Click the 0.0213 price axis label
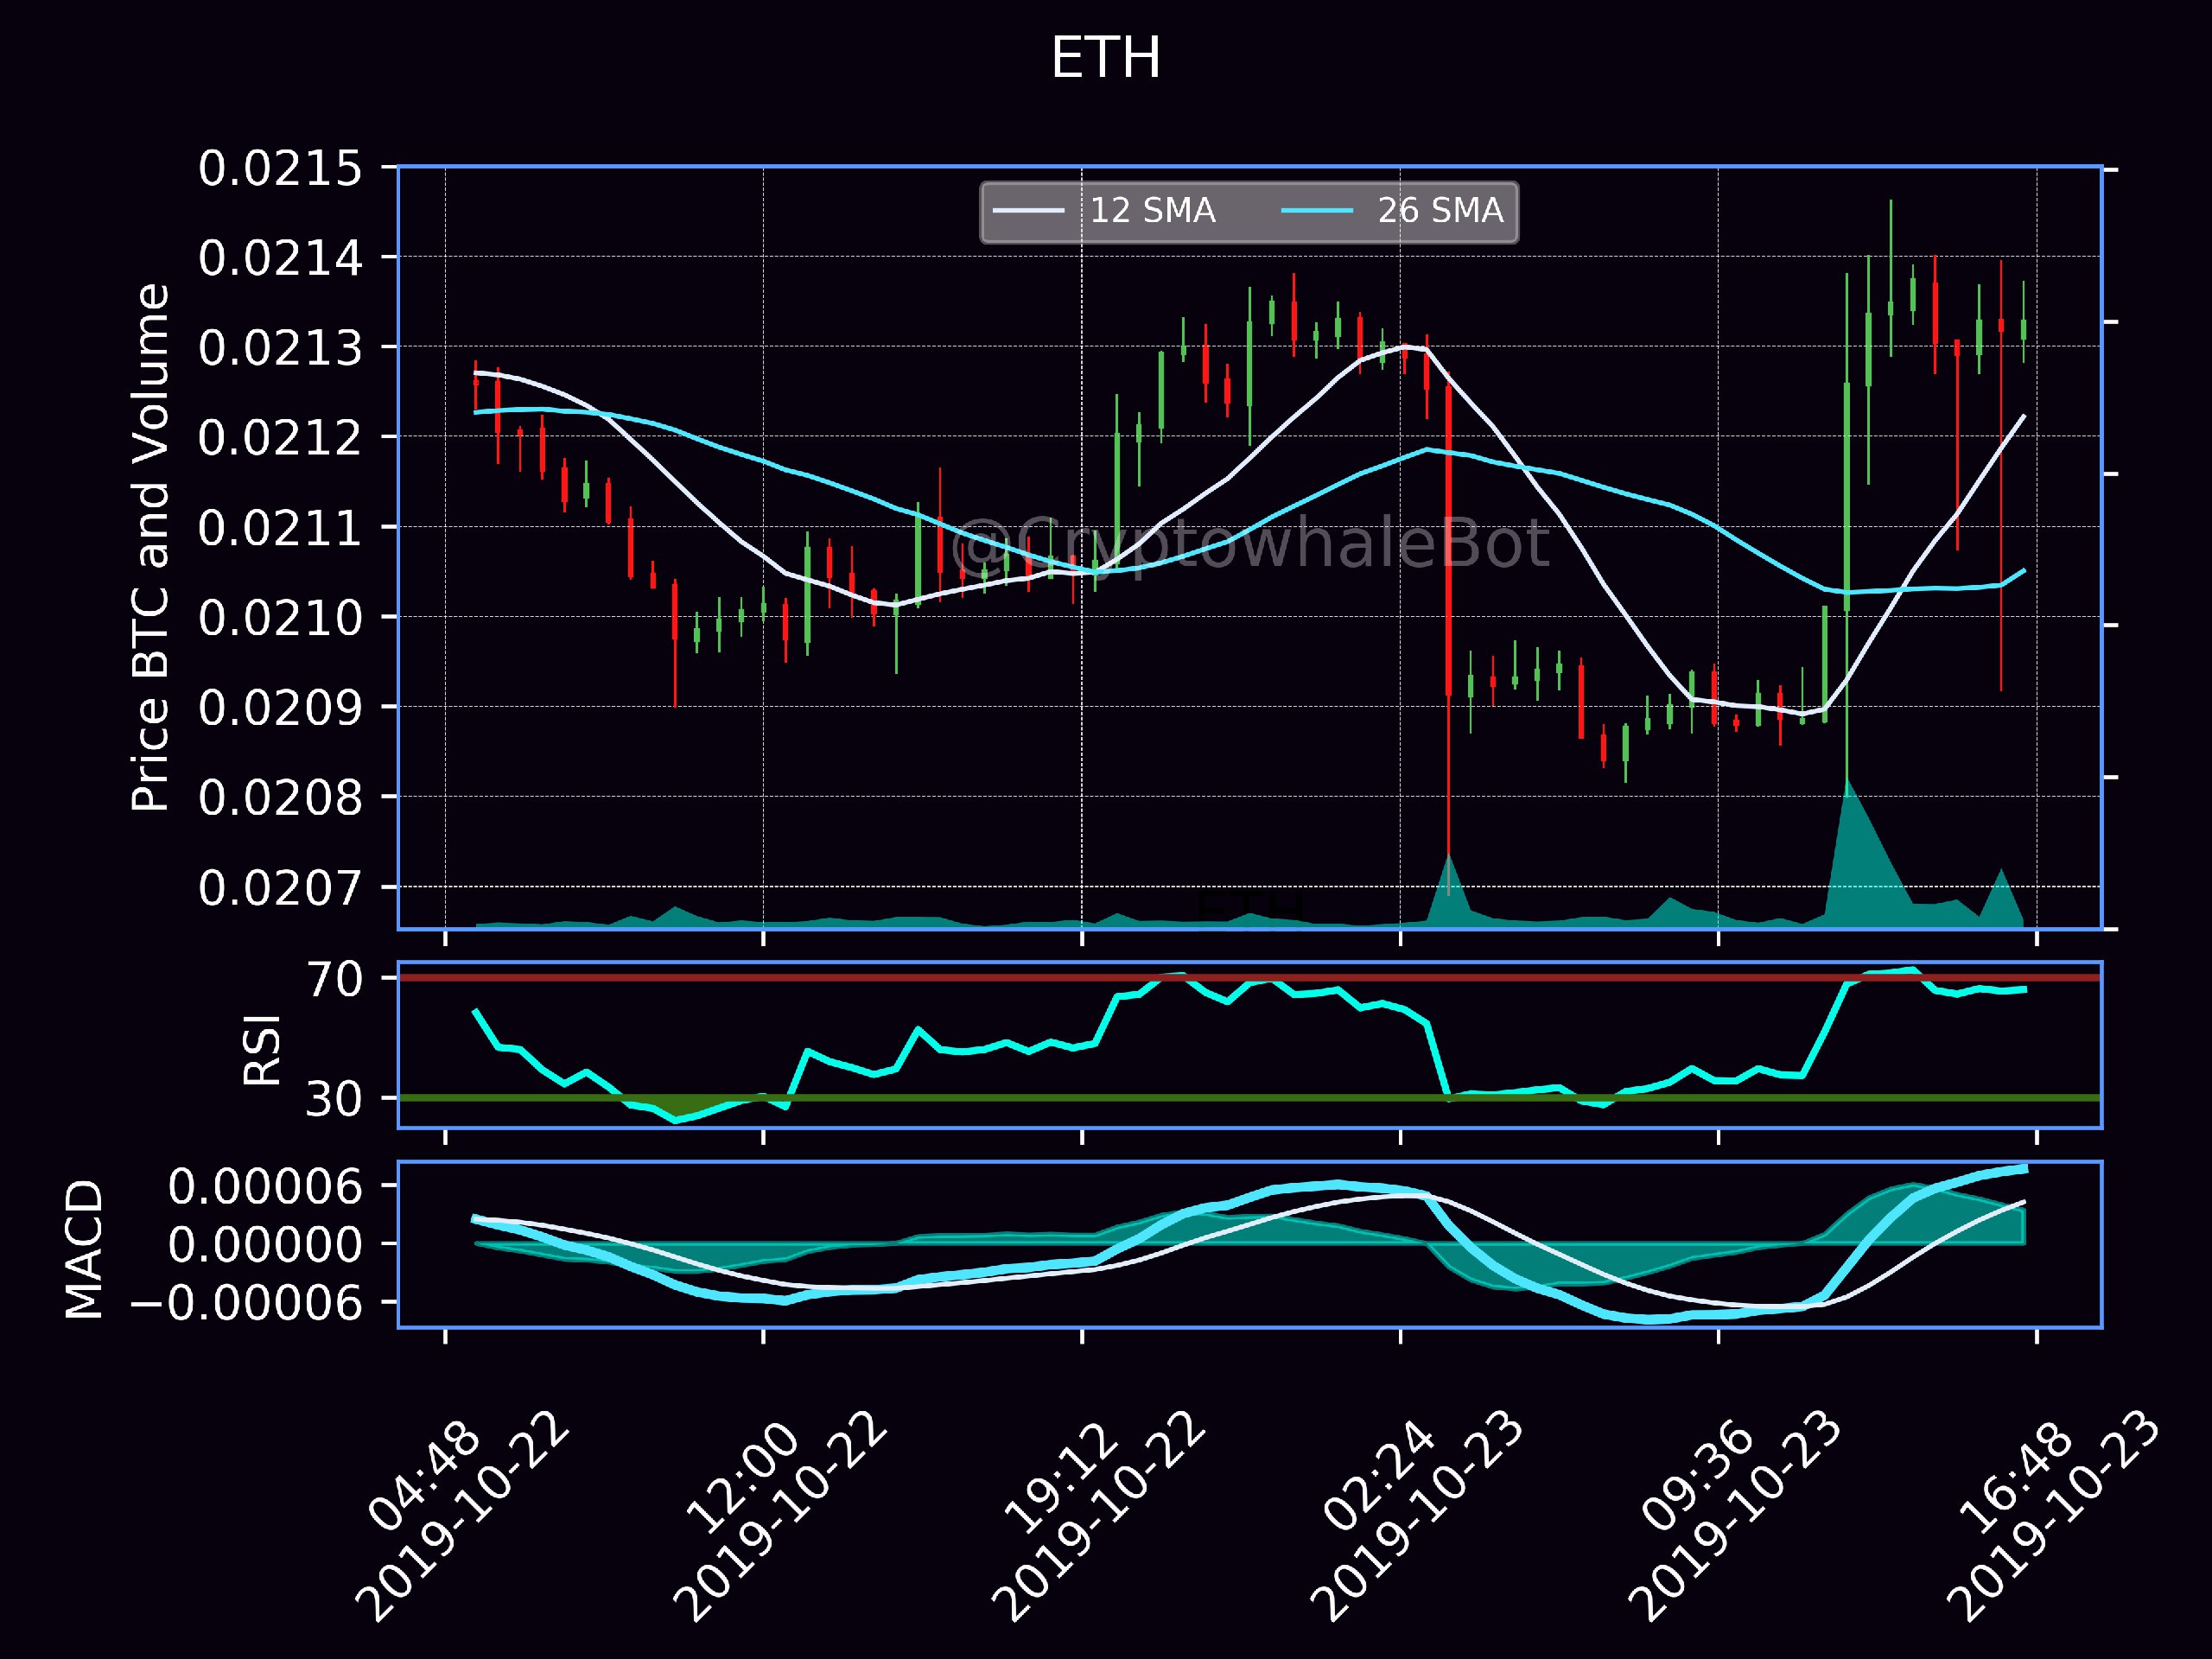The height and width of the screenshot is (1659, 2212). pyautogui.click(x=280, y=349)
